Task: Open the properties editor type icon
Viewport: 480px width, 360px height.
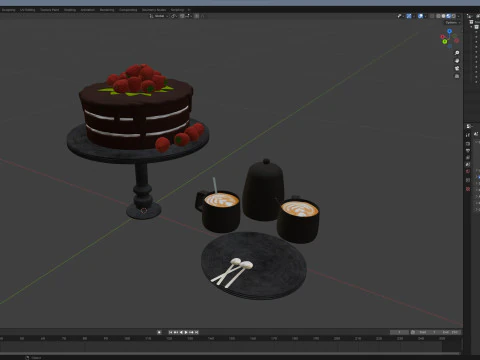Action: click(469, 126)
